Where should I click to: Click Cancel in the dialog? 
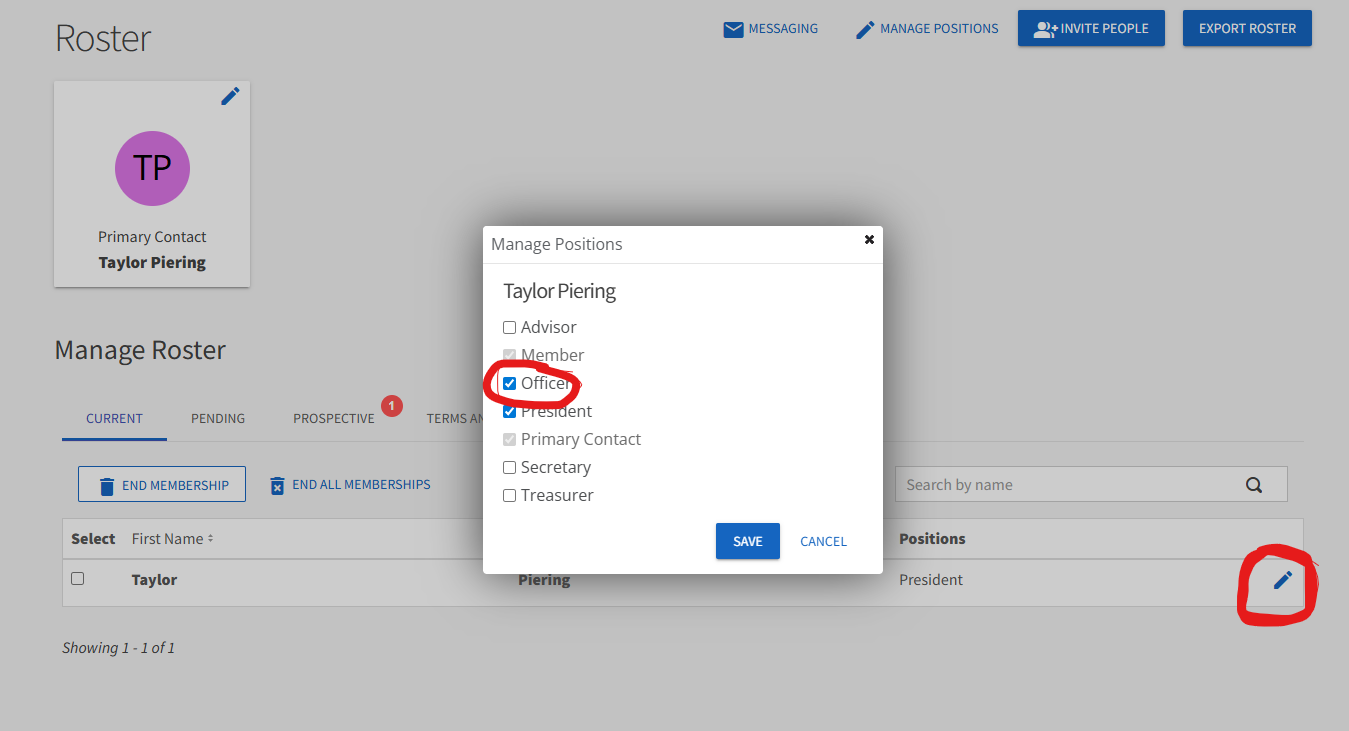click(823, 541)
